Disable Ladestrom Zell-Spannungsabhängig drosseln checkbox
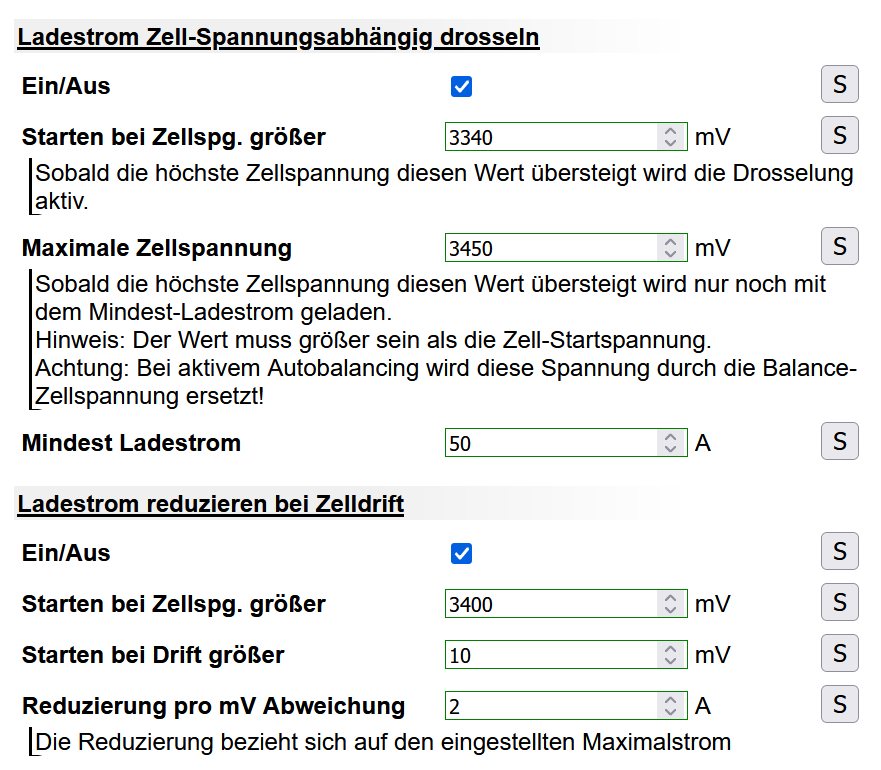Image resolution: width=881 pixels, height=770 pixels. [x=461, y=87]
